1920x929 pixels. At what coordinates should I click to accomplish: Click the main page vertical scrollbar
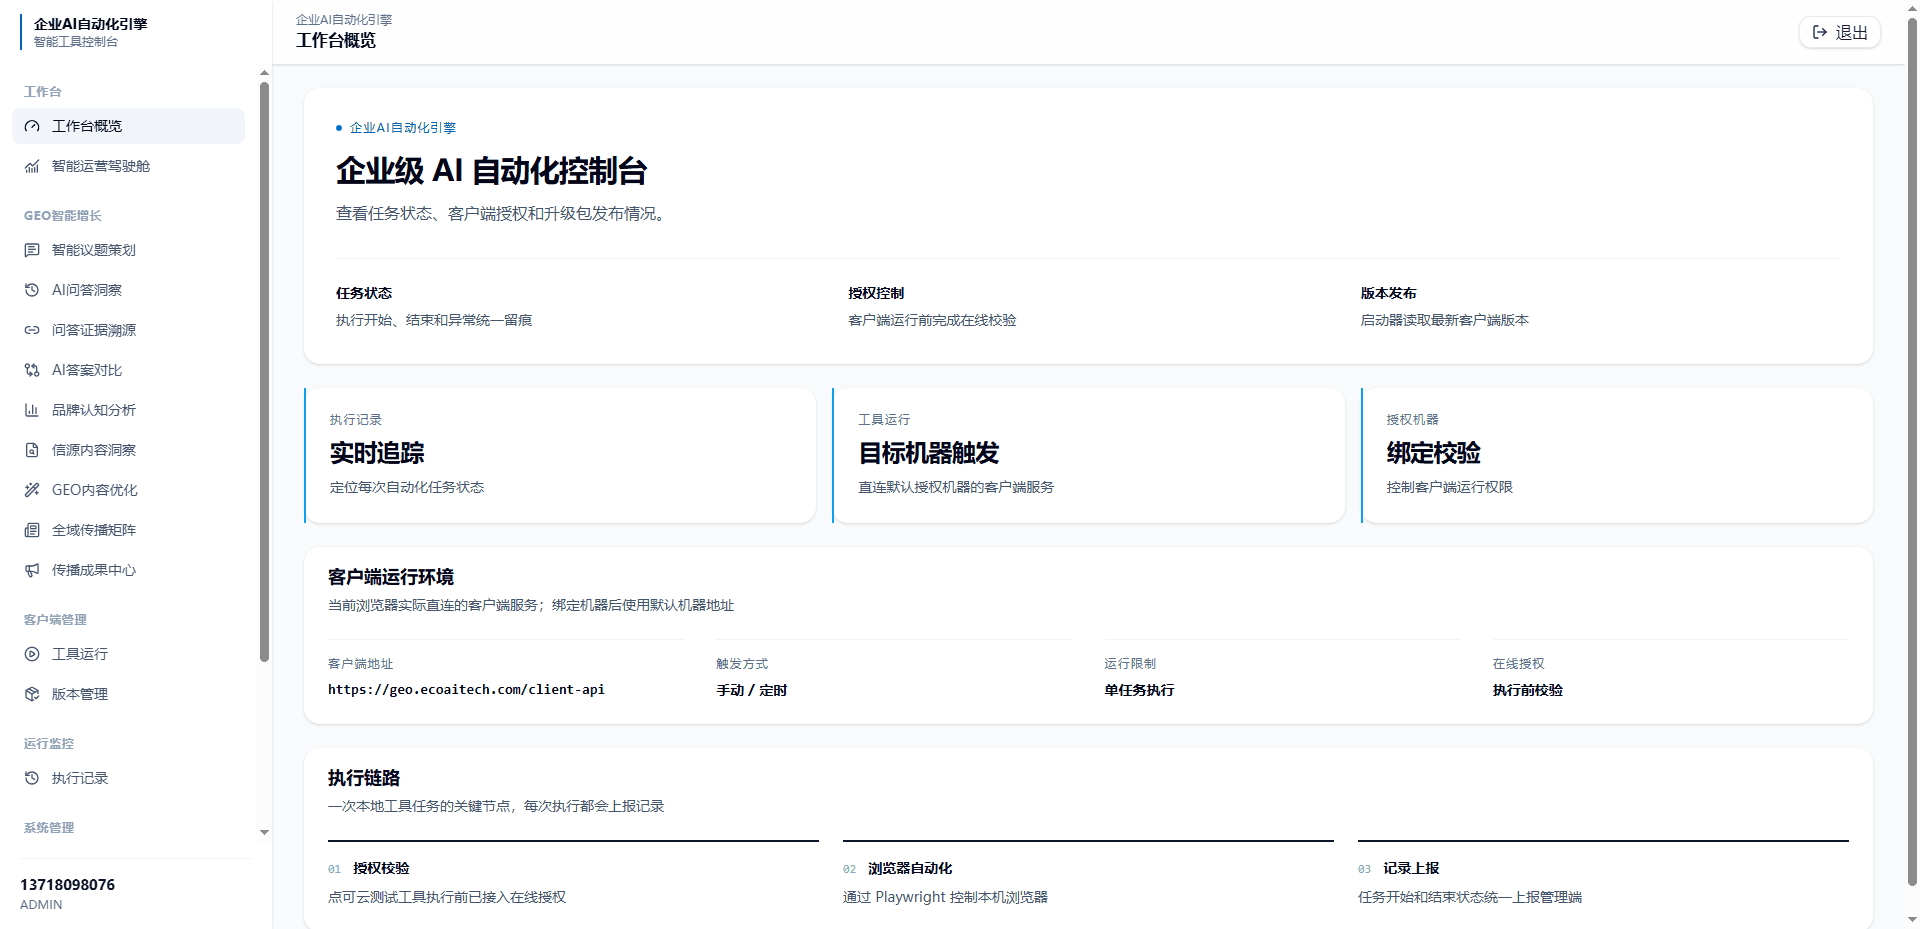click(1912, 450)
